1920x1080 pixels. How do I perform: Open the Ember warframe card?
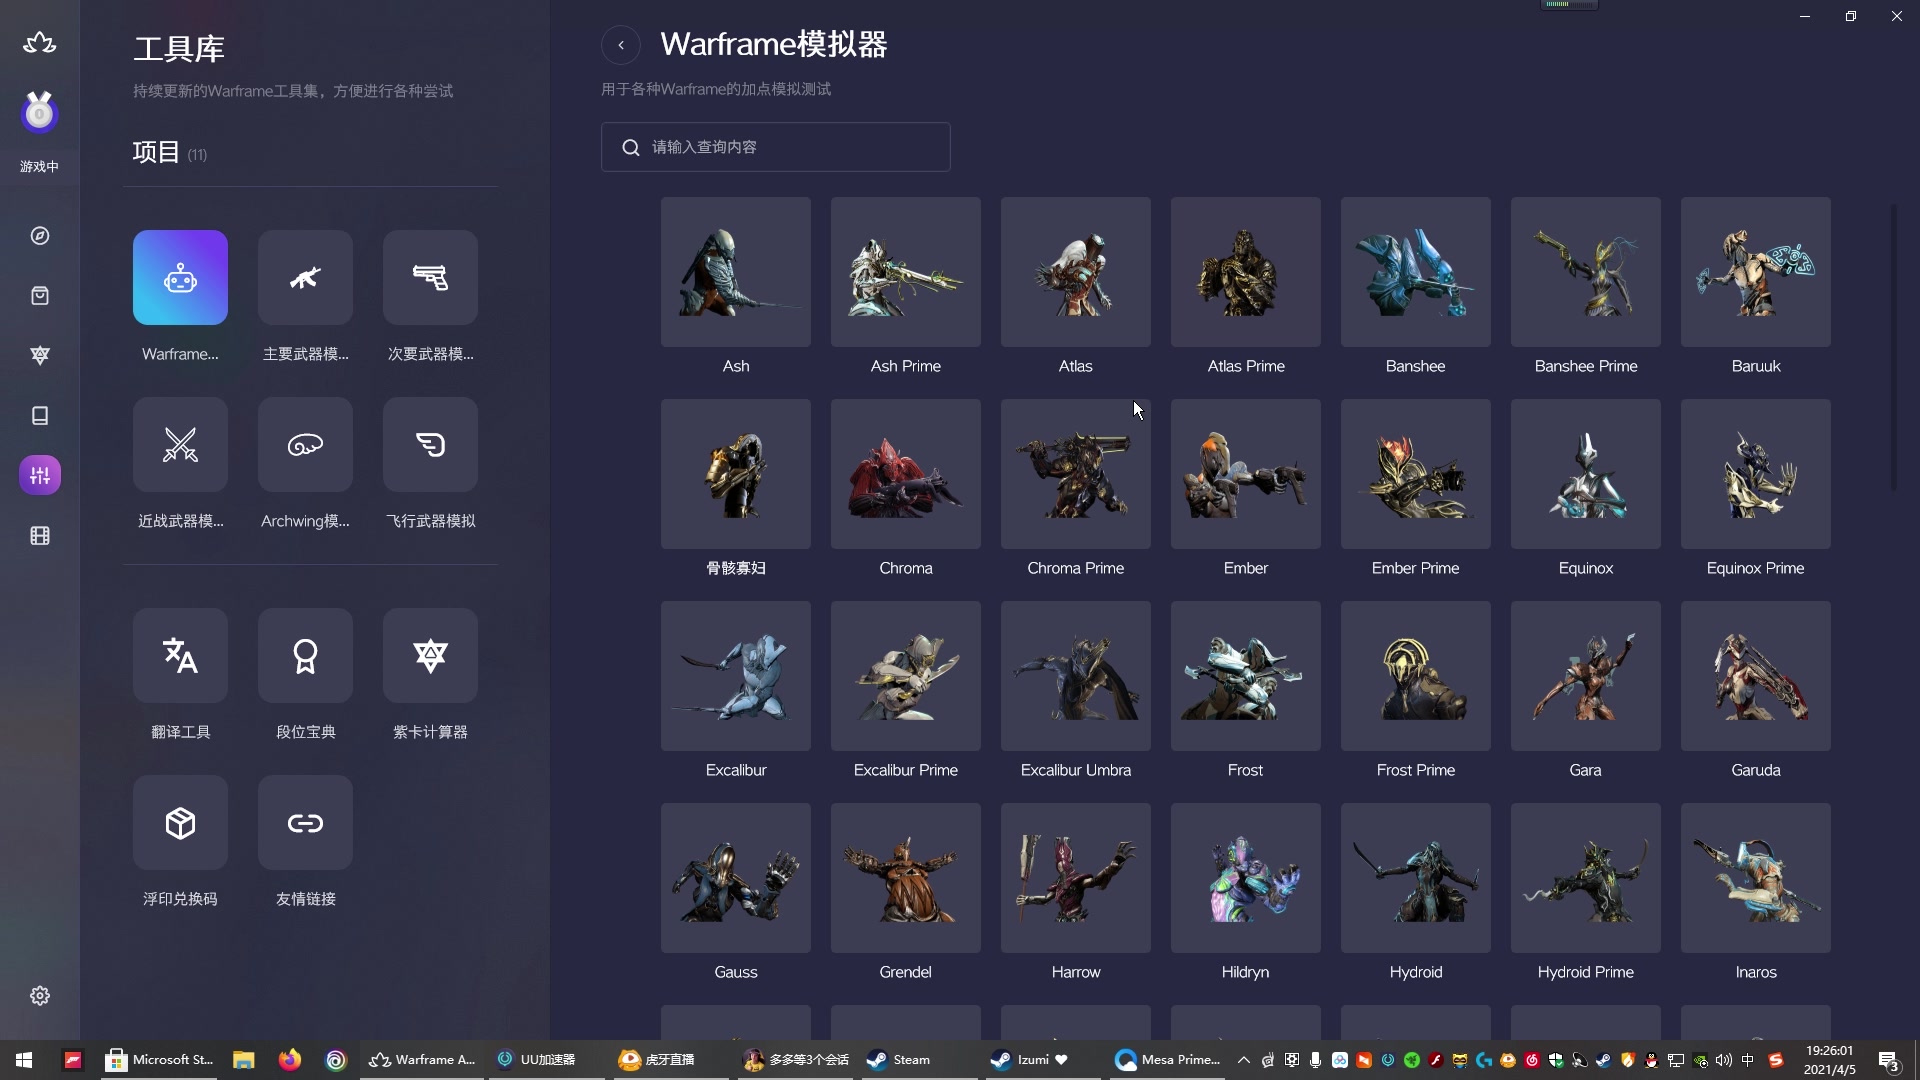pos(1246,474)
